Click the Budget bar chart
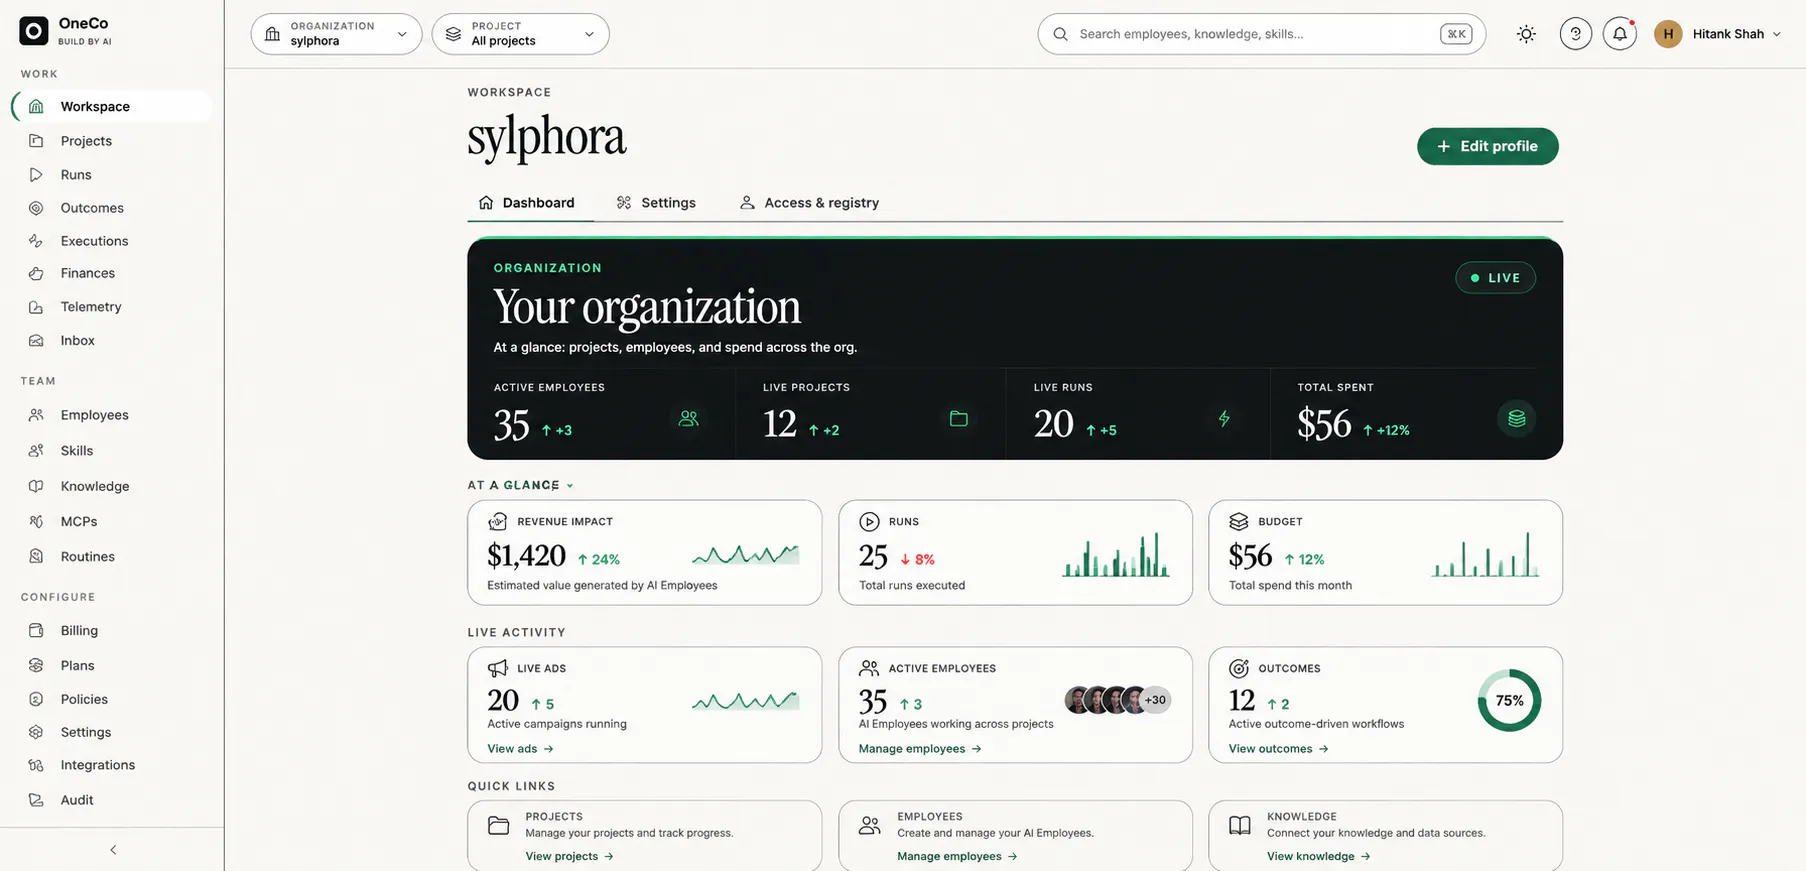1806x871 pixels. point(1486,554)
